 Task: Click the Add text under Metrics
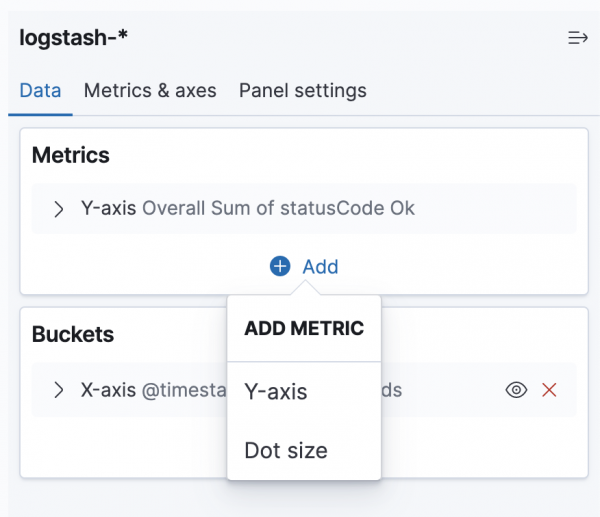click(320, 266)
